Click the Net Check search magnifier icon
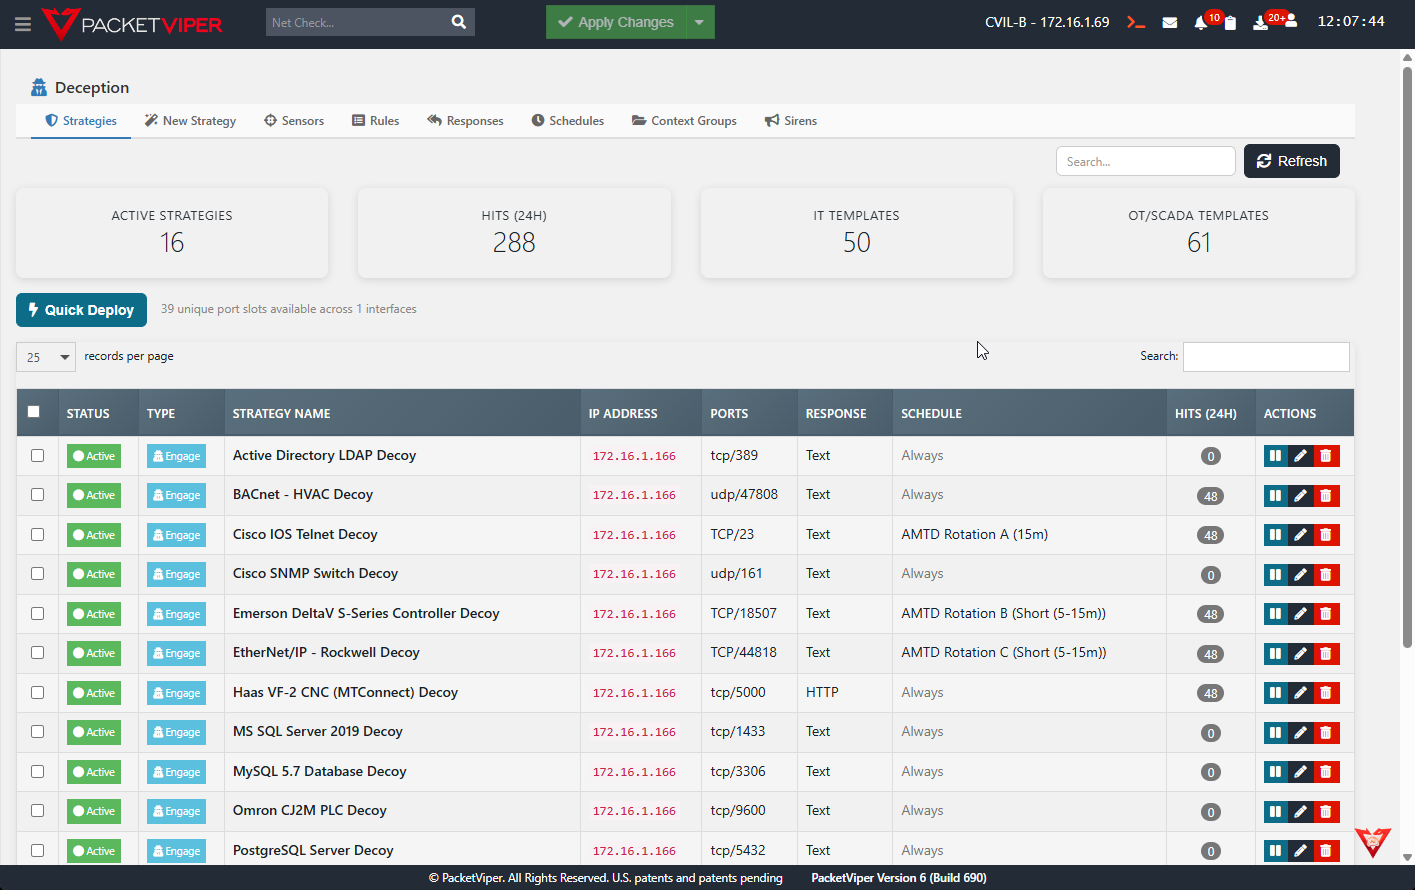 click(458, 22)
